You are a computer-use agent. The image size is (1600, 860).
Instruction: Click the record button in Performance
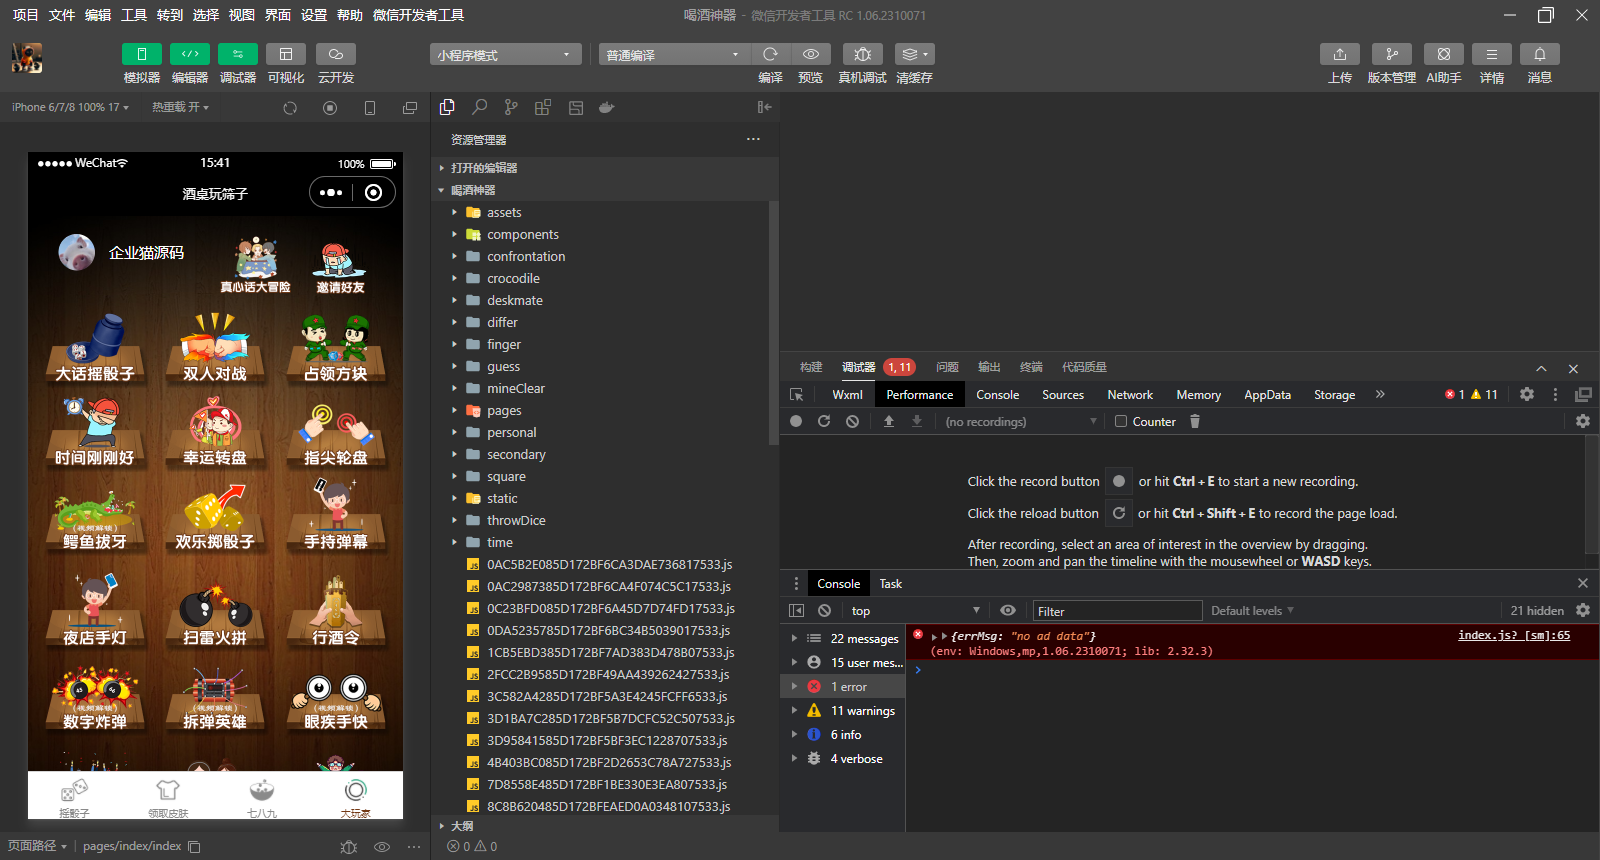(796, 422)
